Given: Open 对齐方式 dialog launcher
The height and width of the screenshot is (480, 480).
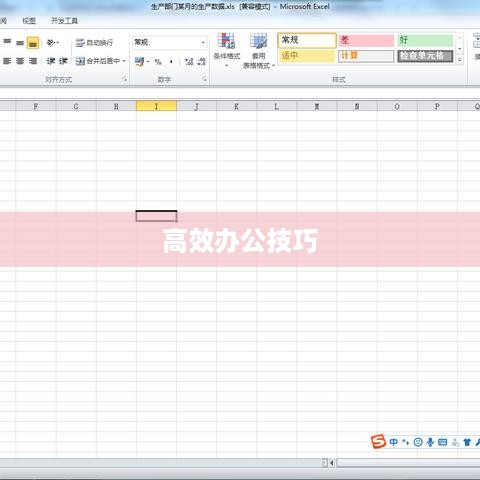Looking at the screenshot, I should [125, 79].
